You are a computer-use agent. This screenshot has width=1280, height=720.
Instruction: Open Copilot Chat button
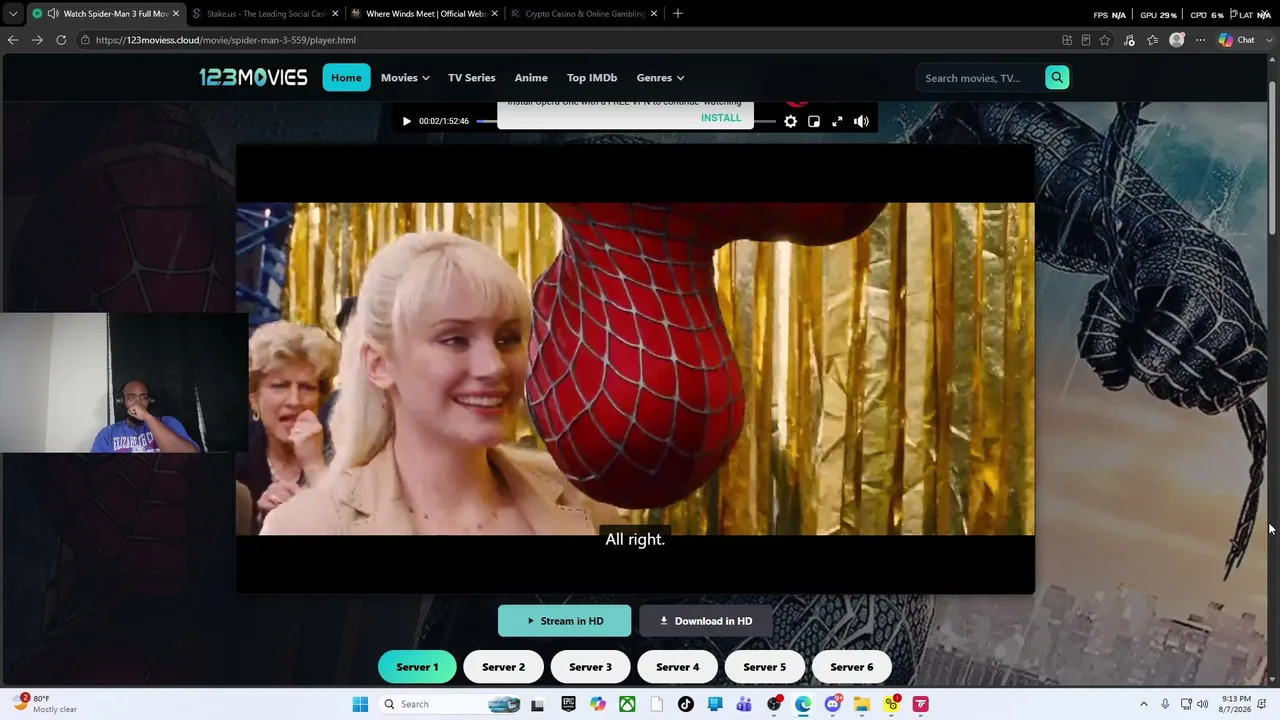pos(1237,40)
